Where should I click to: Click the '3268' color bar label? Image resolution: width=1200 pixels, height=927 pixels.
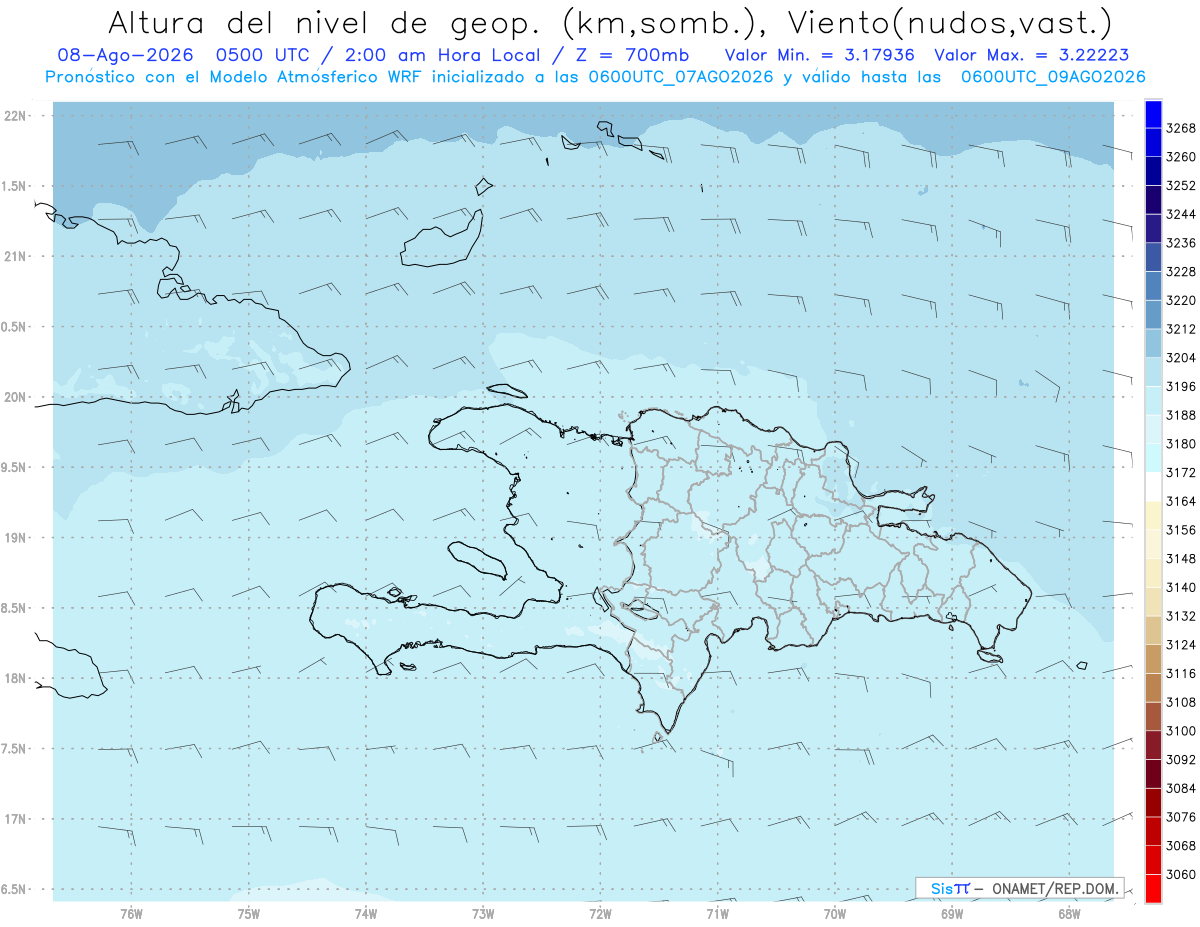click(x=1180, y=128)
